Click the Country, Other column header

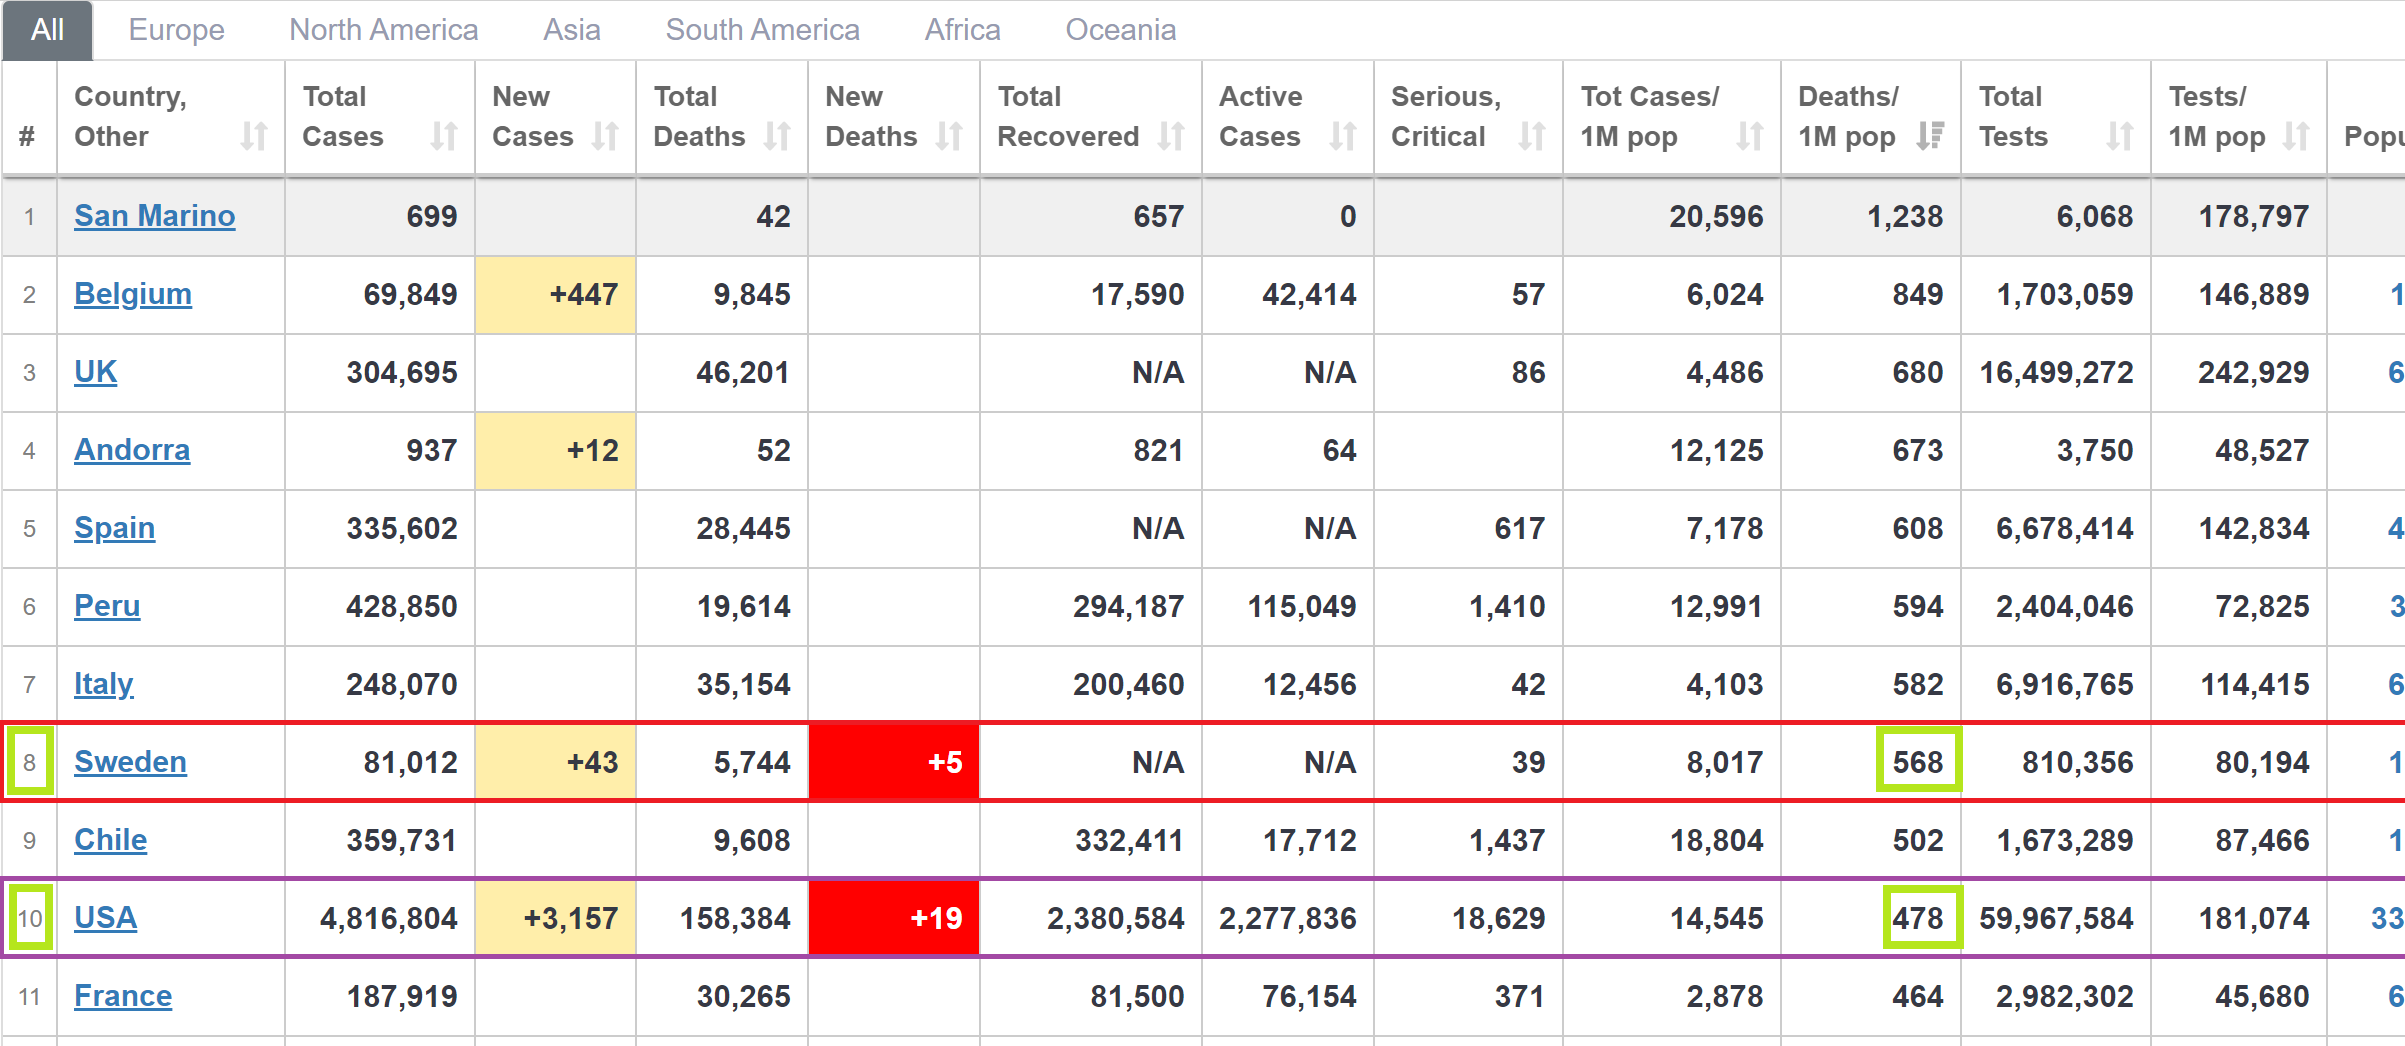[171, 117]
